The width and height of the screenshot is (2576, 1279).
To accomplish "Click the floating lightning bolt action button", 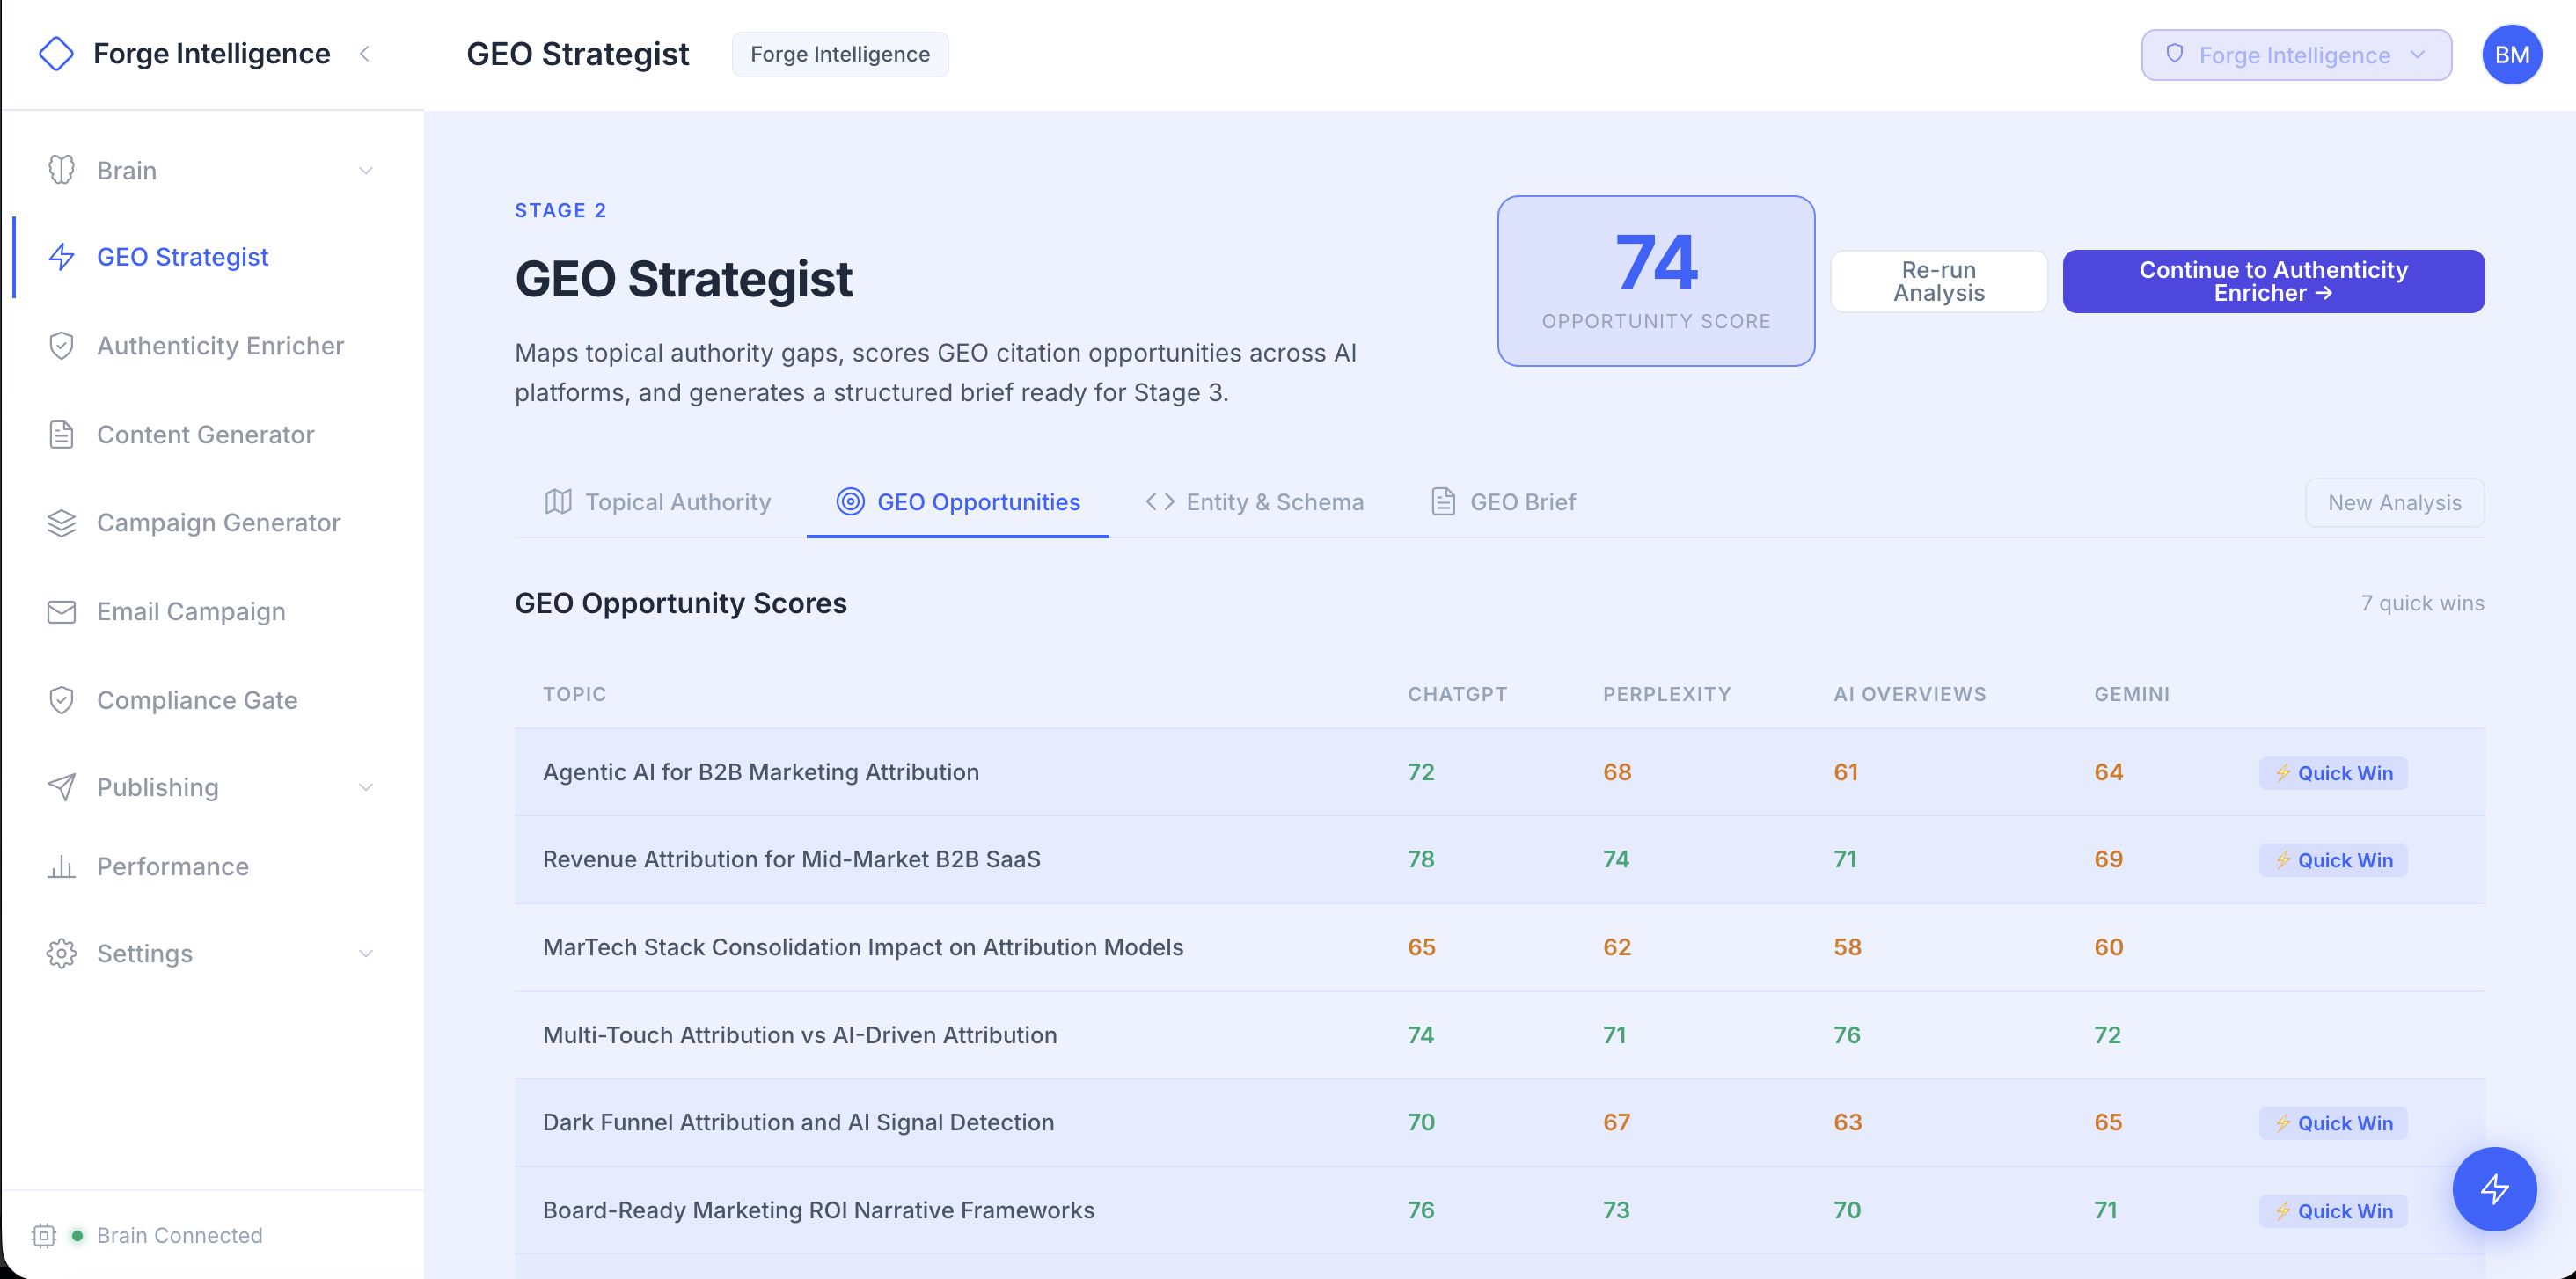I will click(2494, 1189).
